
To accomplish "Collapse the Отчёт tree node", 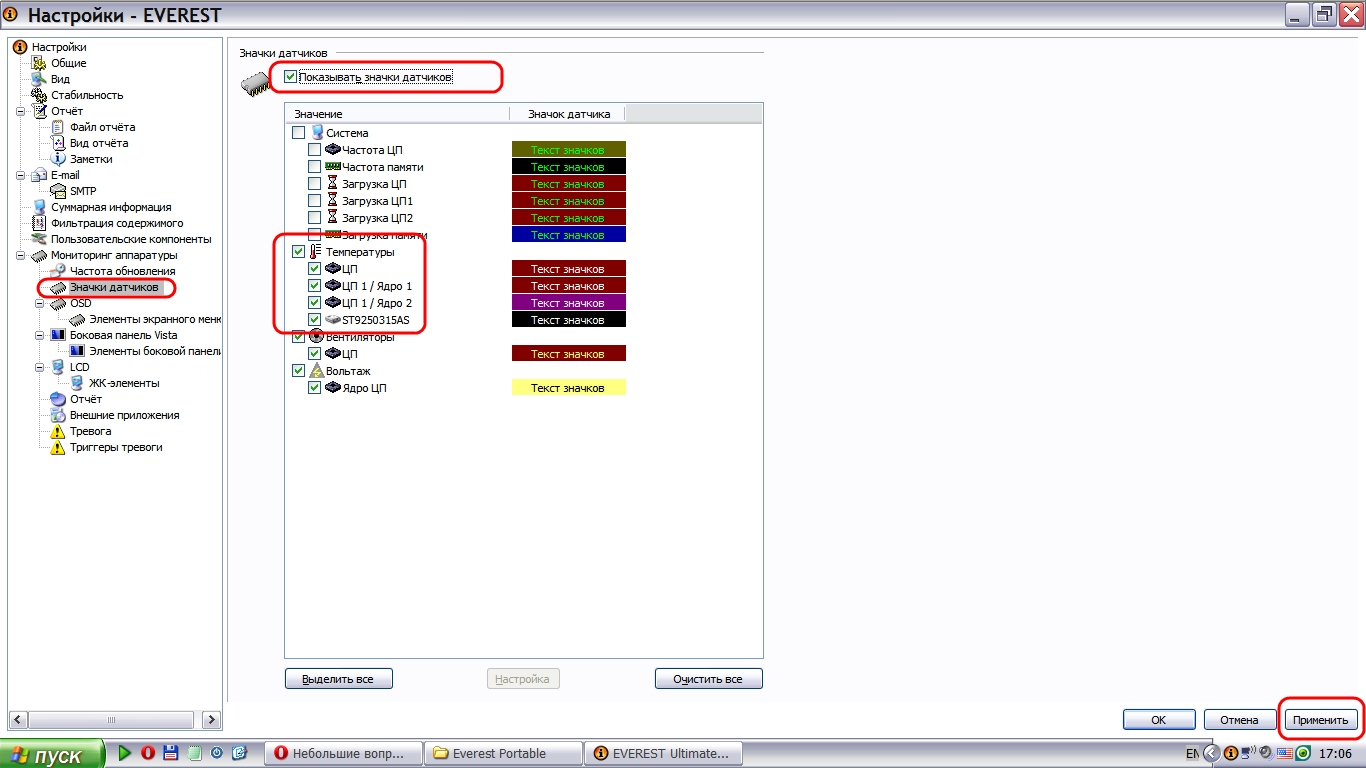I will 20,111.
